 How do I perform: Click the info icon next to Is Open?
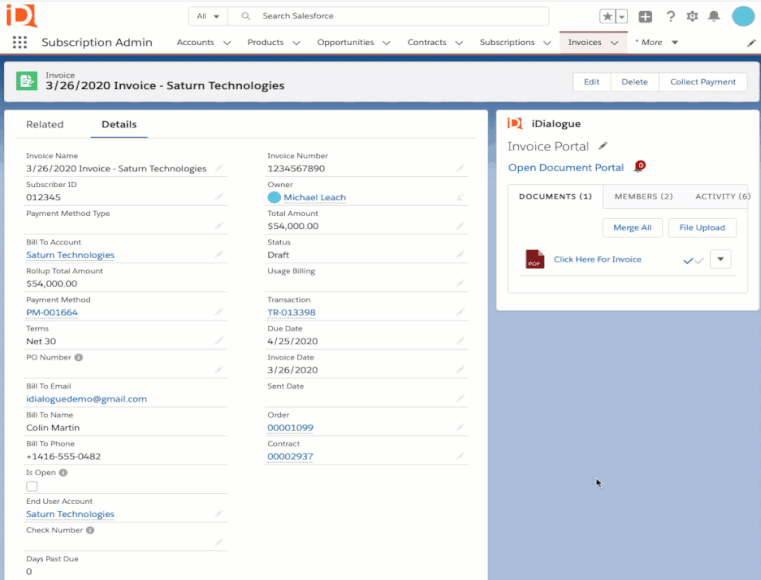pyautogui.click(x=63, y=472)
